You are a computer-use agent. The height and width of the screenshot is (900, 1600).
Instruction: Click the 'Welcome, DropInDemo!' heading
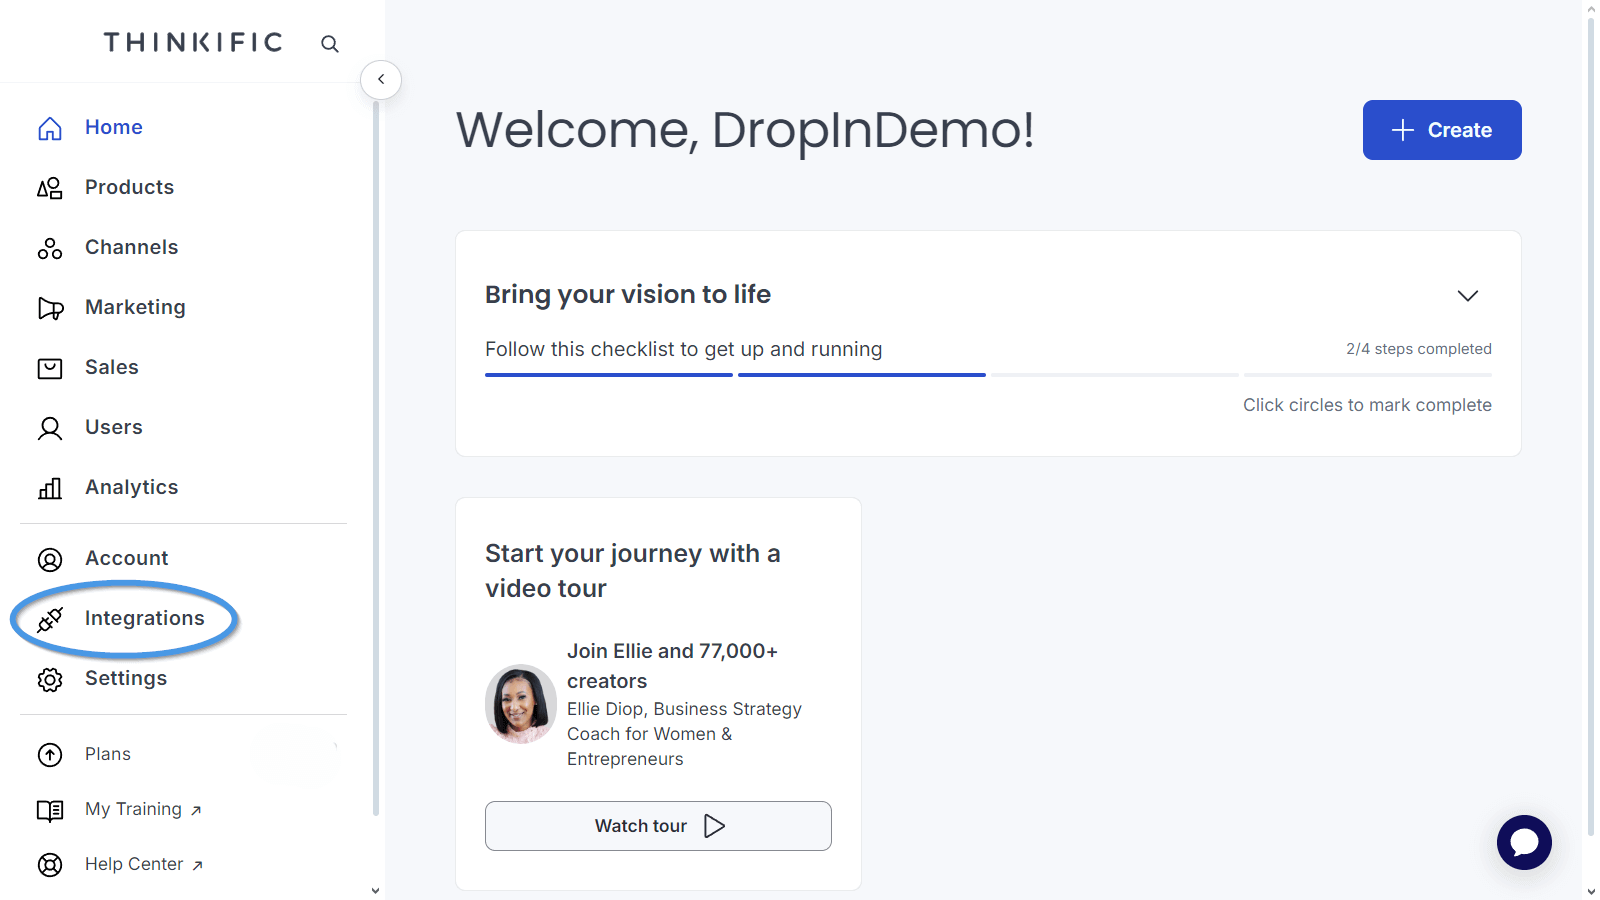click(x=745, y=130)
